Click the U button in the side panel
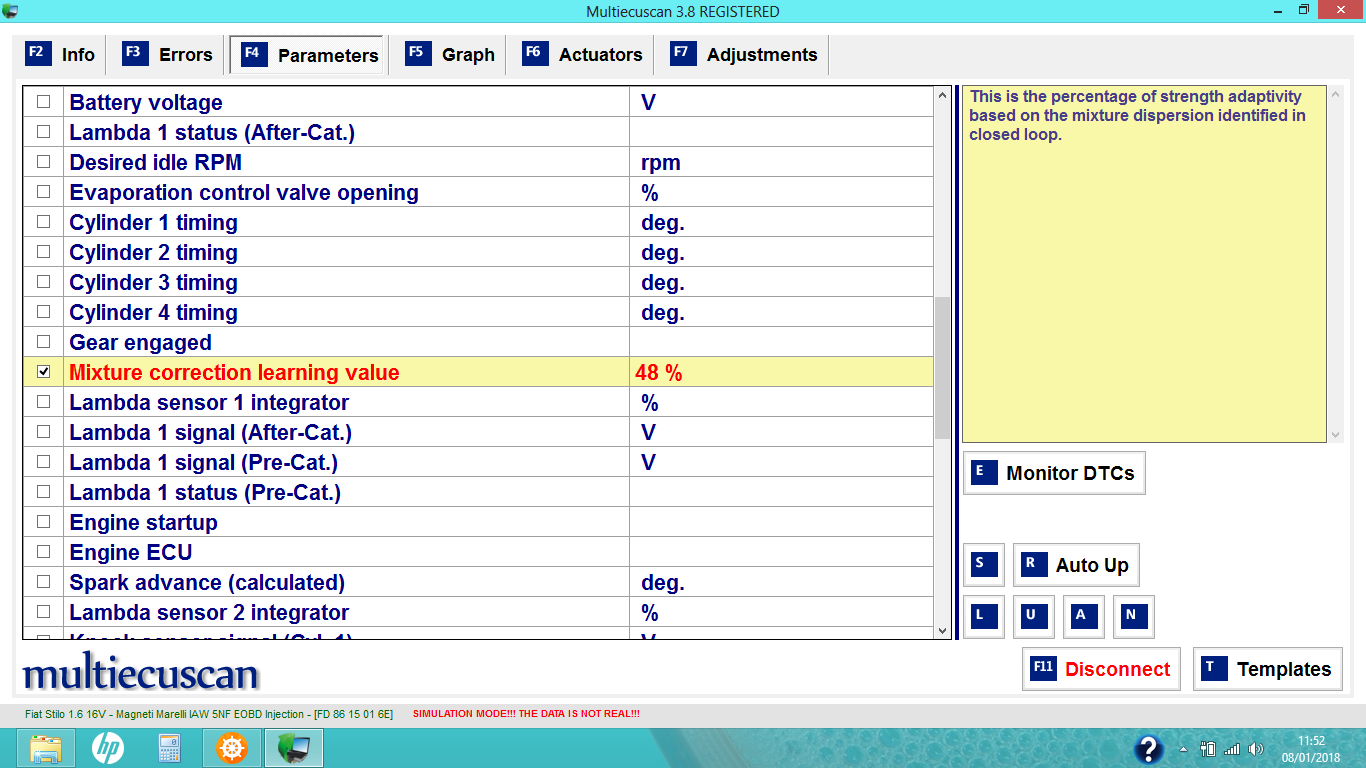 pyautogui.click(x=1034, y=617)
